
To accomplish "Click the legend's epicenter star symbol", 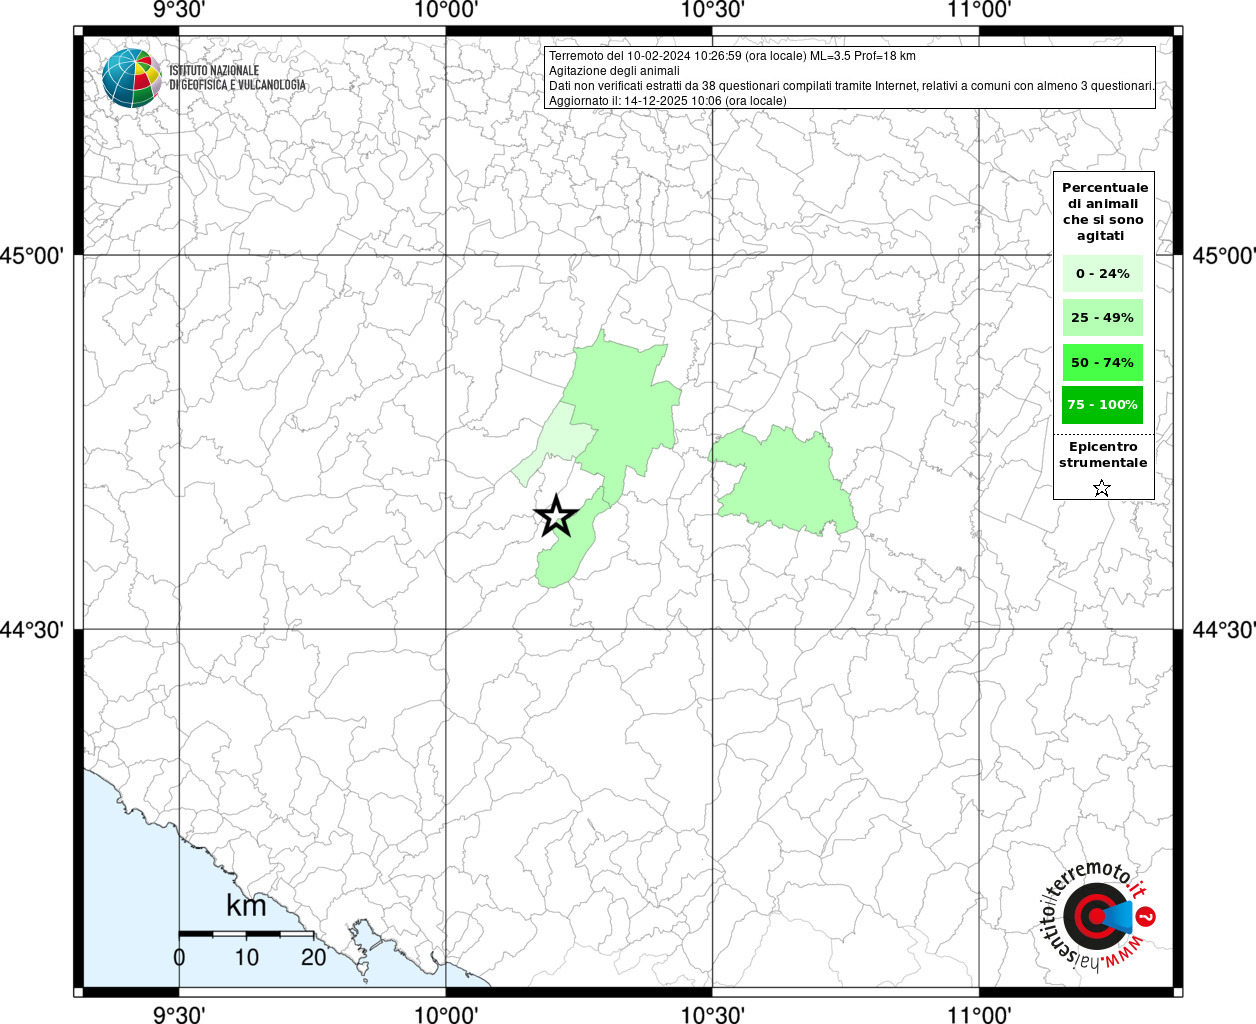I will pos(1102,488).
